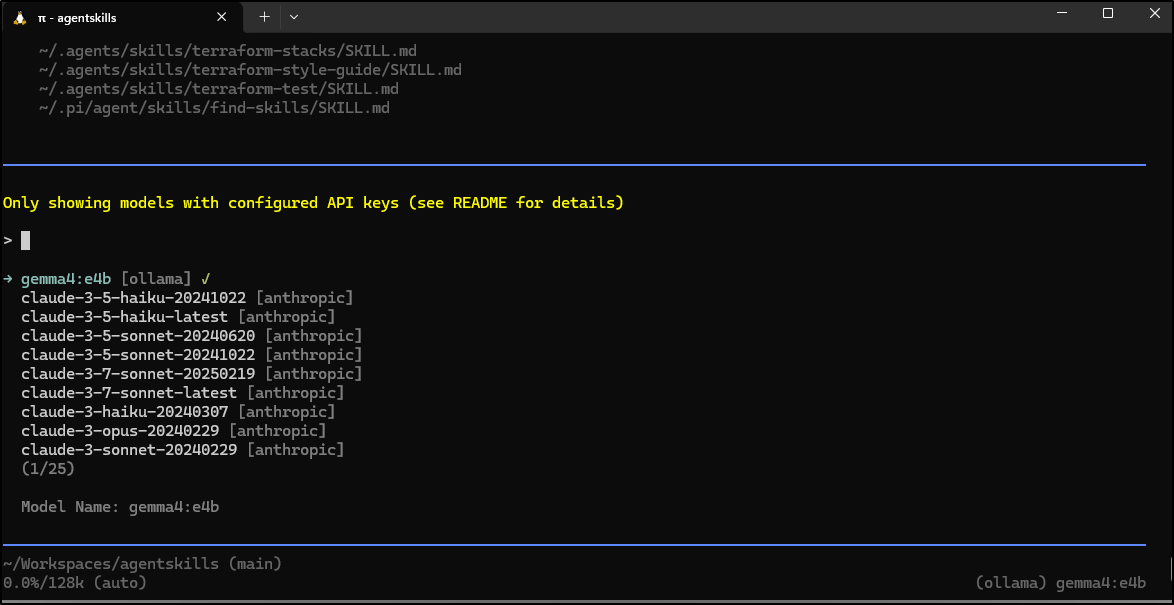This screenshot has height=605, width=1174.
Task: Maximize the terminal window
Action: pos(1108,14)
